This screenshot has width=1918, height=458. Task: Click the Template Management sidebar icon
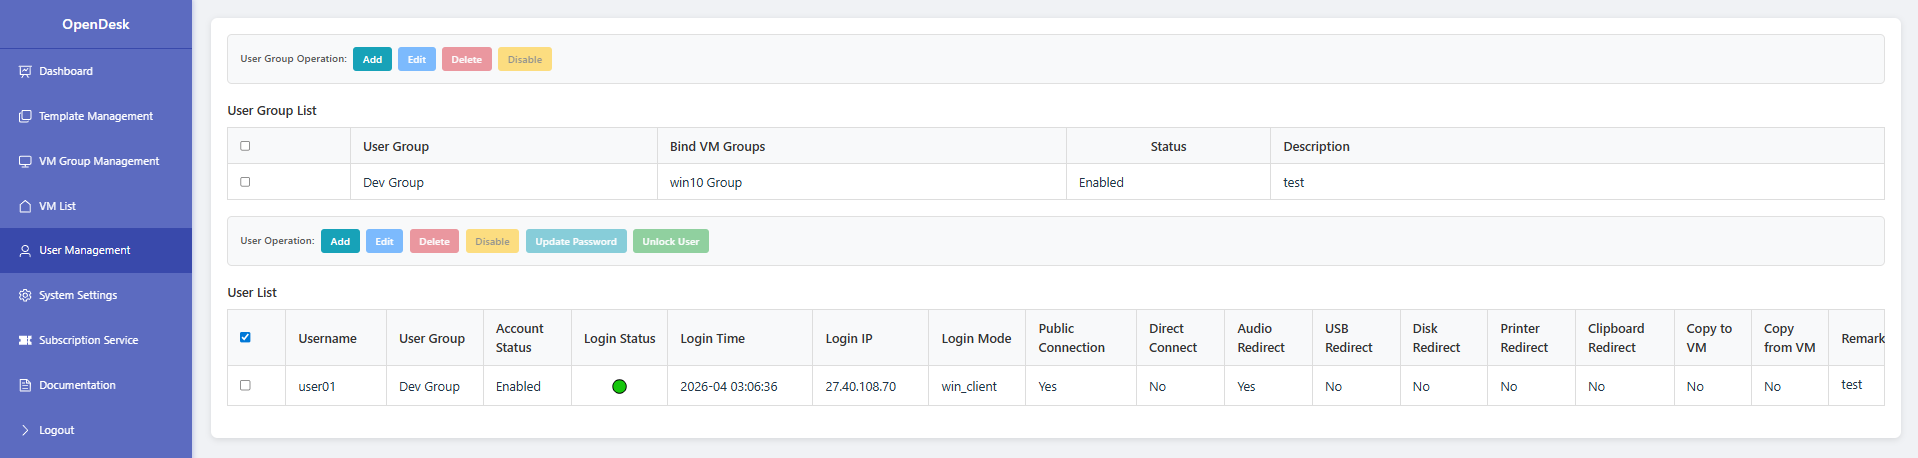(25, 116)
